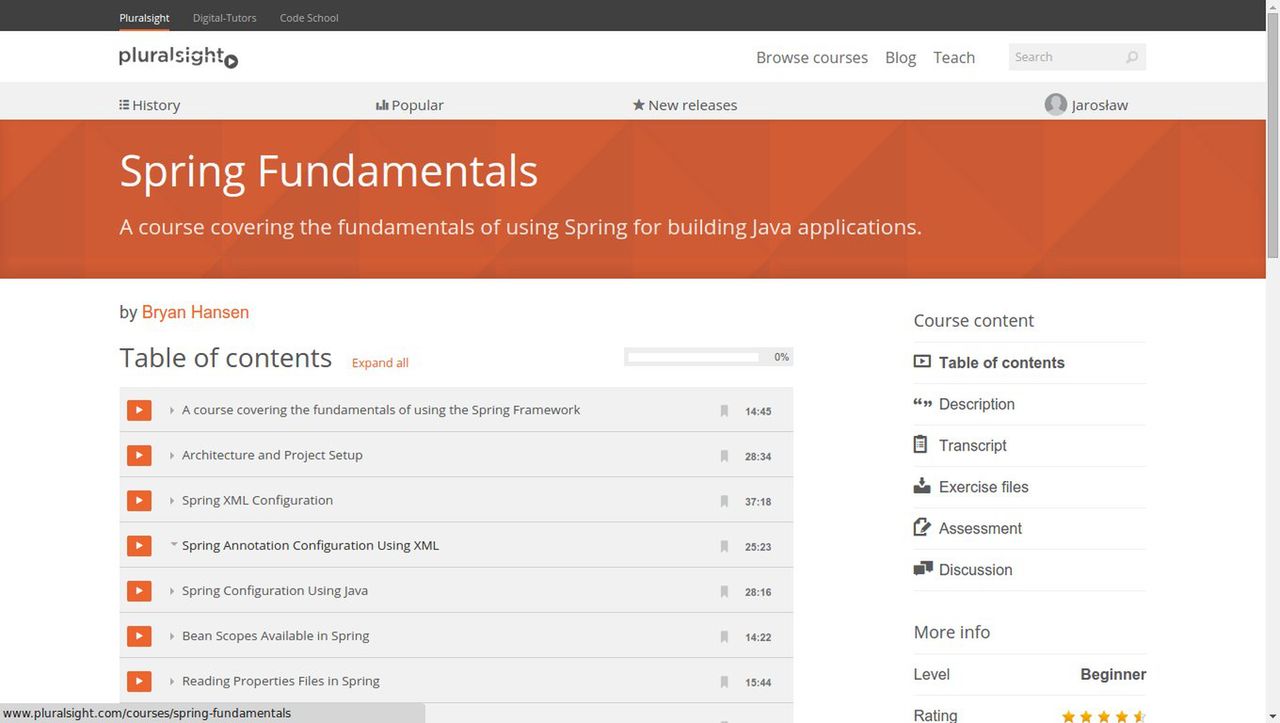Click the 'Spring XML Configuration' module title
Screen dimensions: 1280x723
(257, 500)
